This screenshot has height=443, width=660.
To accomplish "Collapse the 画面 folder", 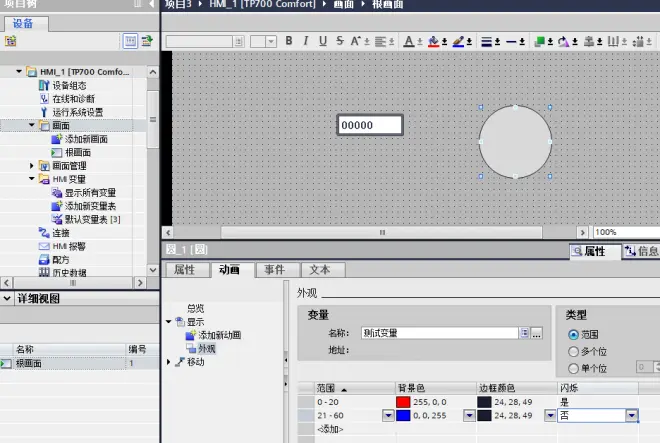I will point(32,125).
